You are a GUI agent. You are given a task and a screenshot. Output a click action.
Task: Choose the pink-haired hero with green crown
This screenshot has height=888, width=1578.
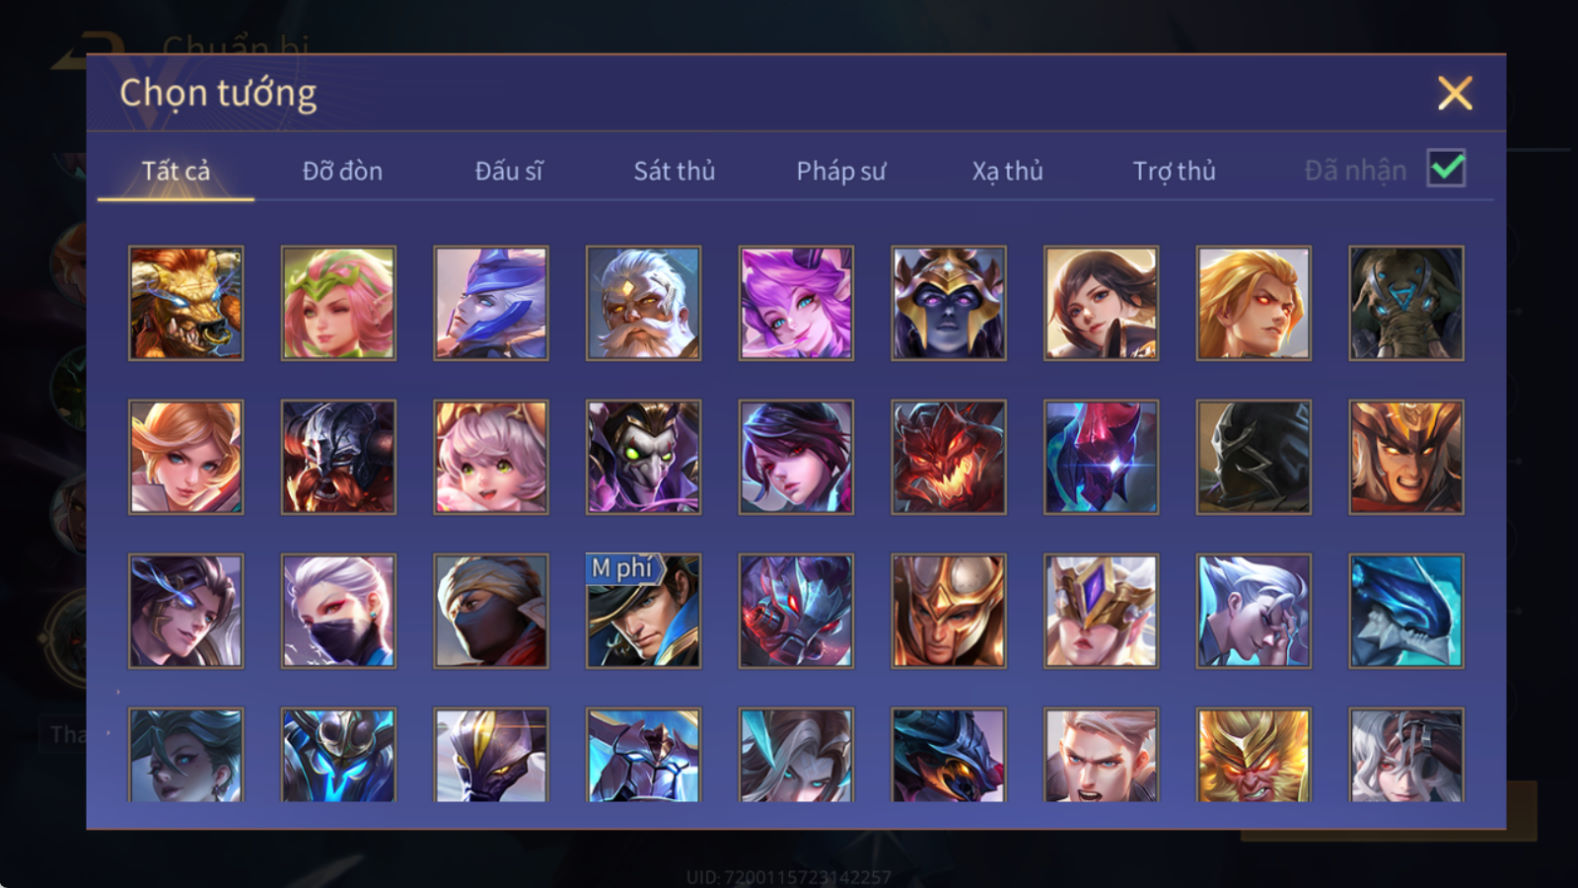338,303
